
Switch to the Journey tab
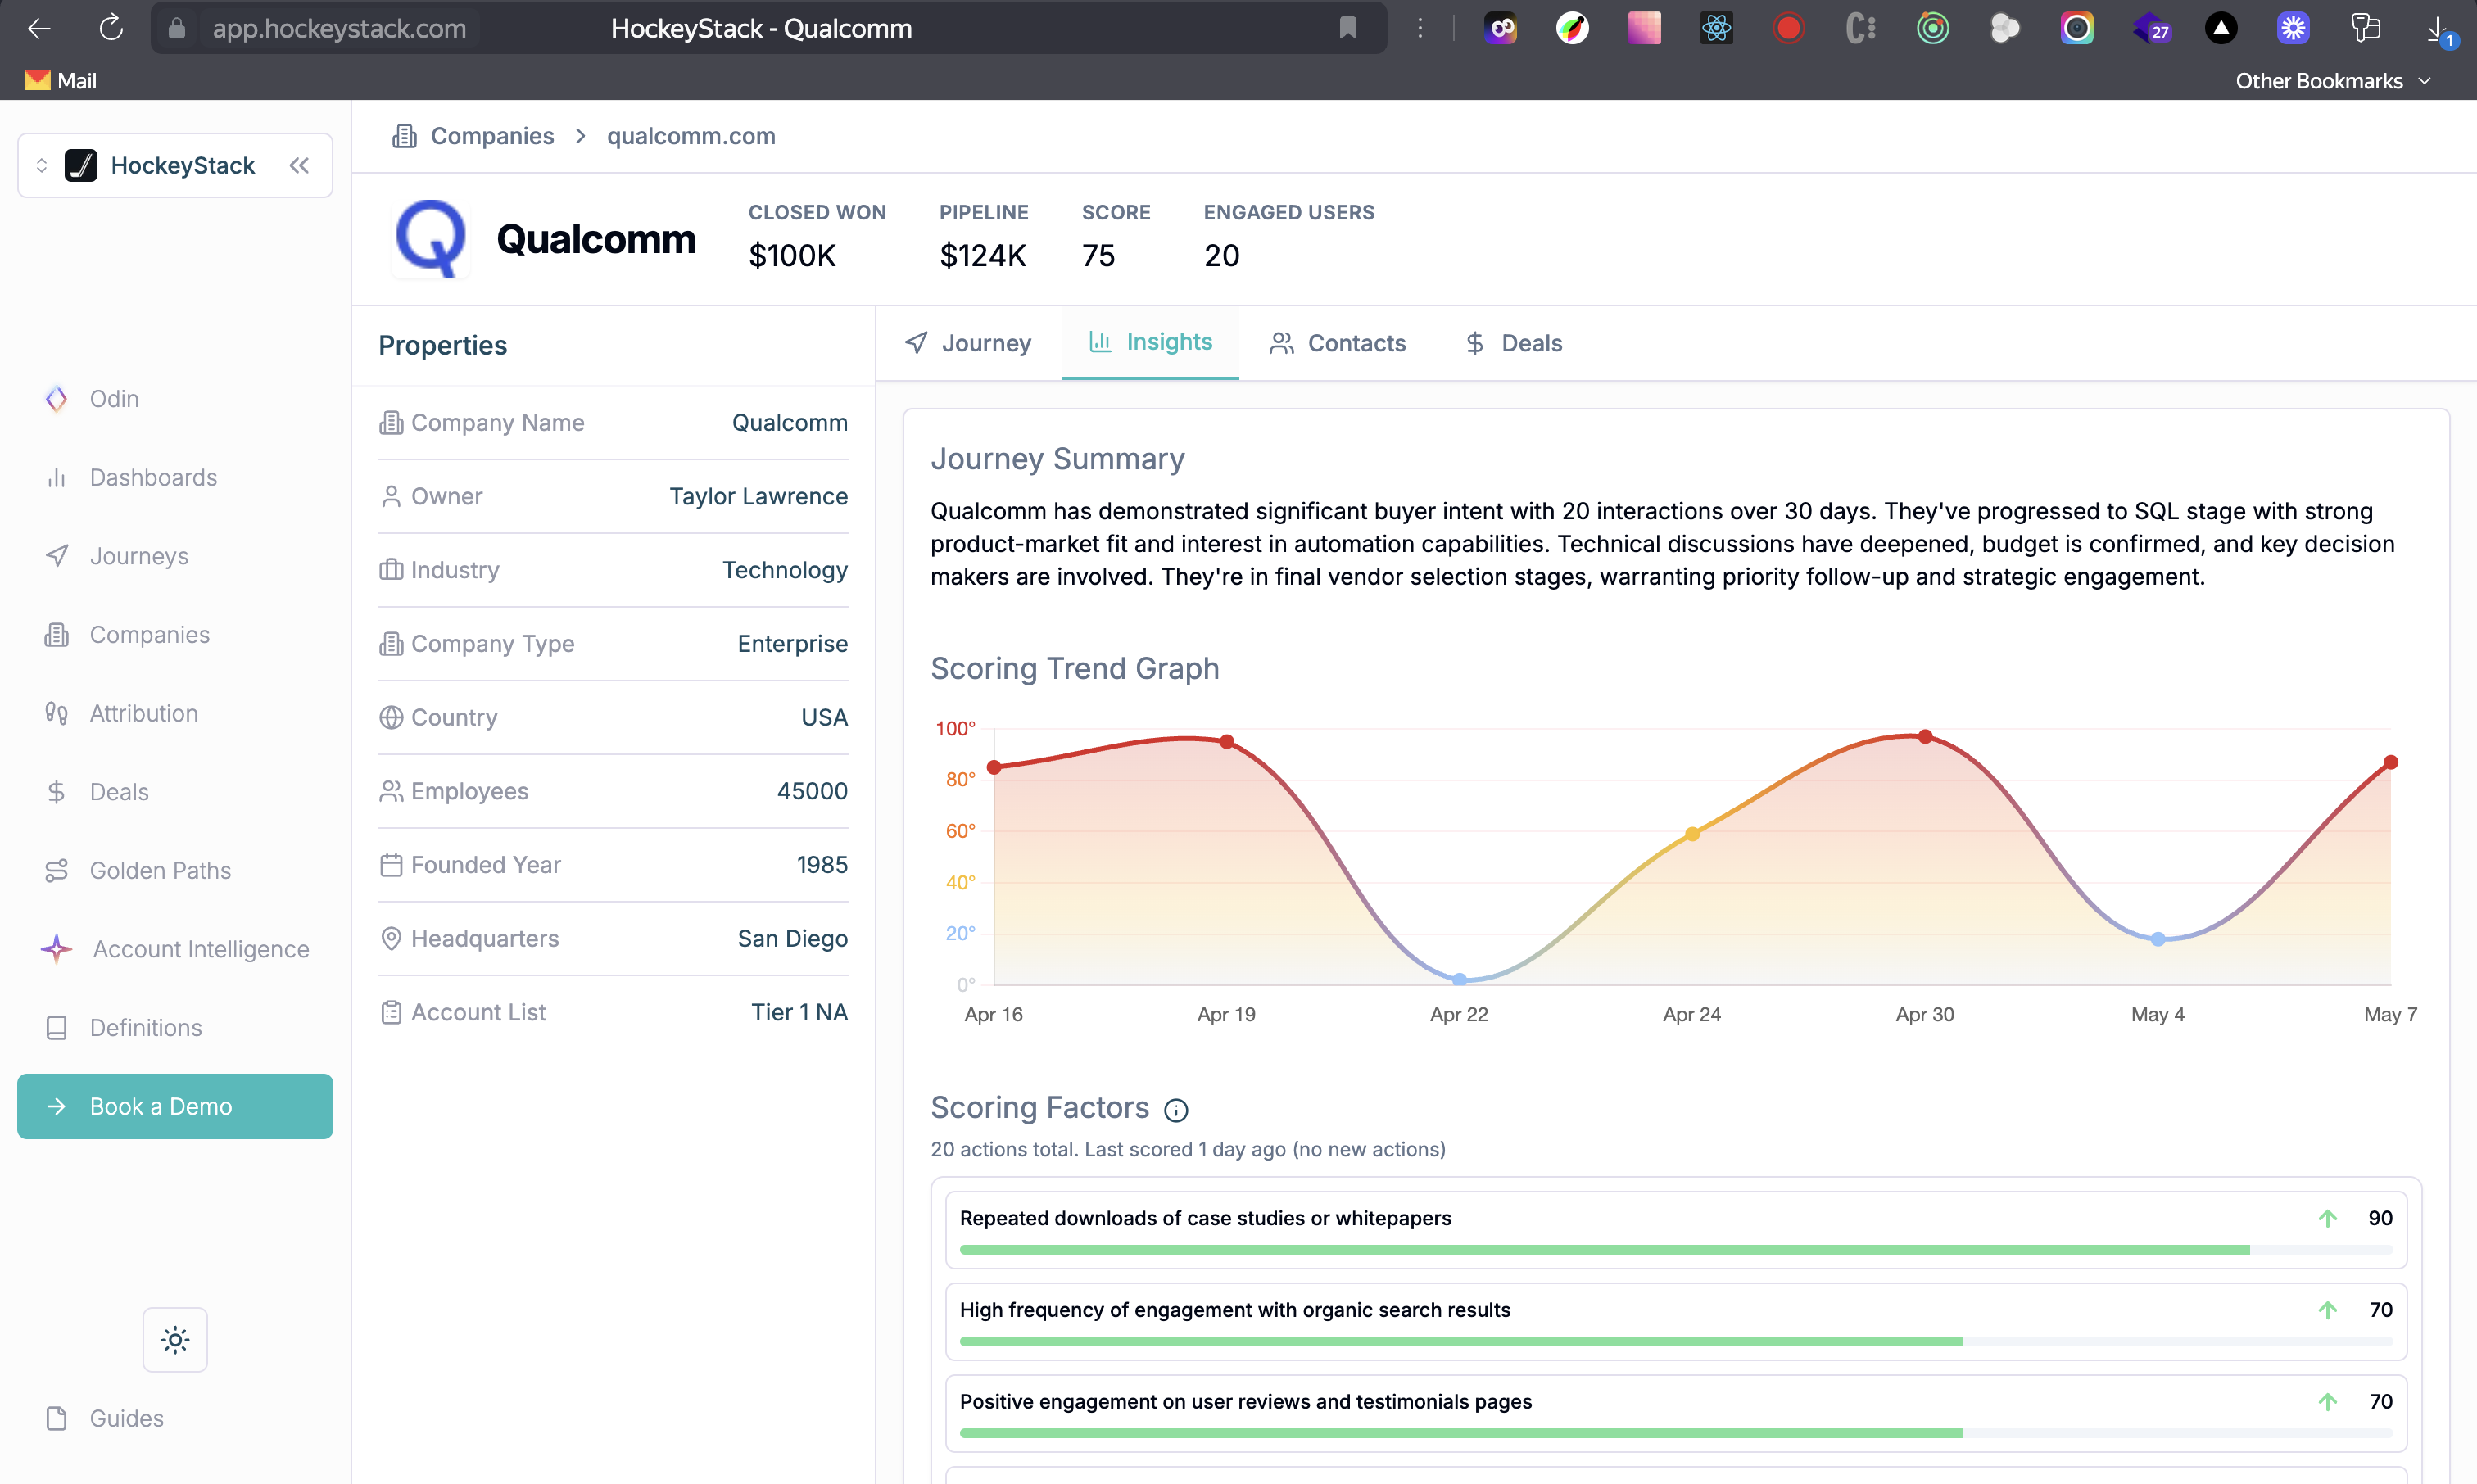click(x=968, y=343)
